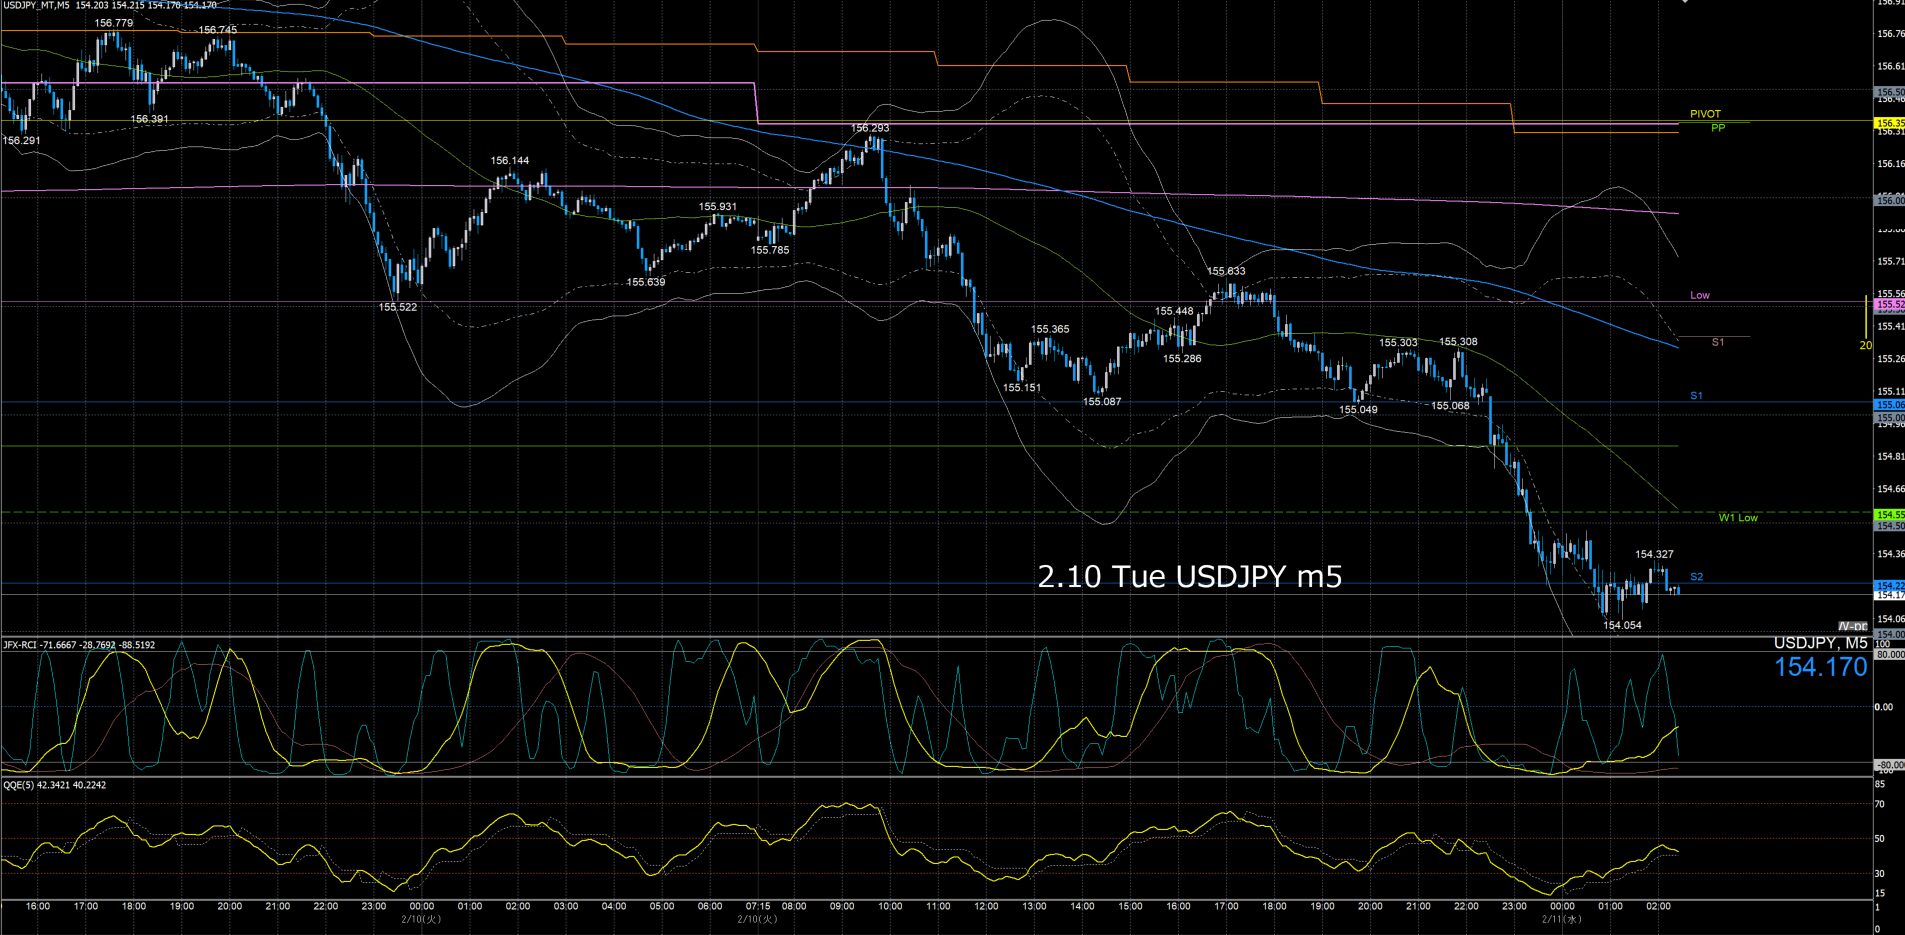1905x935 pixels.
Task: Select the 'USDJPY, M5' symbol label
Action: pos(1820,644)
